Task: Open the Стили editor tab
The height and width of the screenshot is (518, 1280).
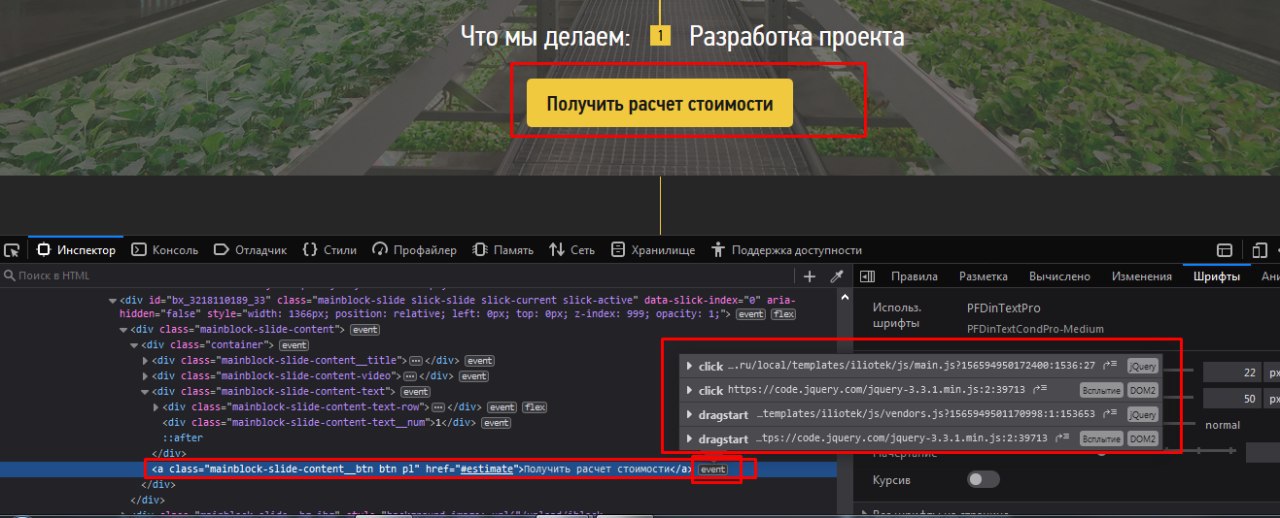Action: click(x=329, y=250)
